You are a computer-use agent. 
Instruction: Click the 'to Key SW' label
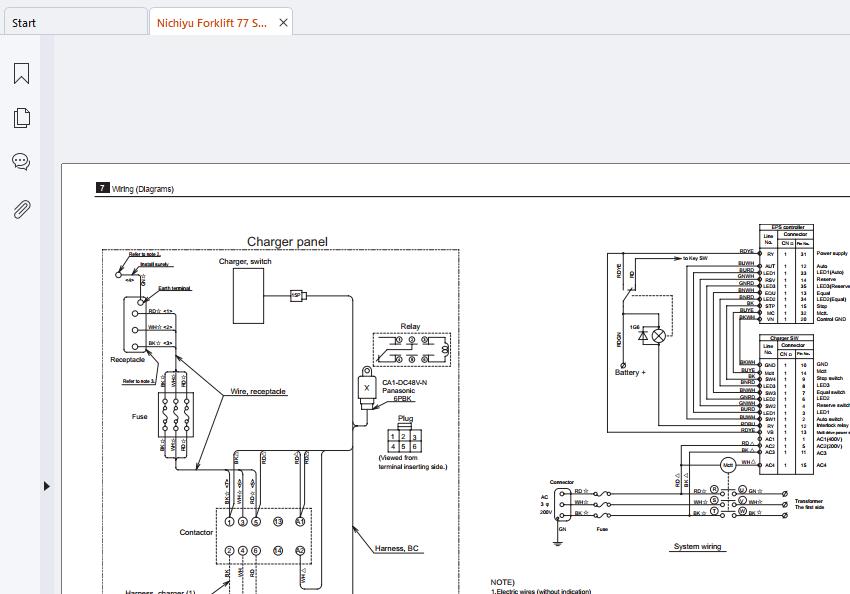click(x=696, y=258)
